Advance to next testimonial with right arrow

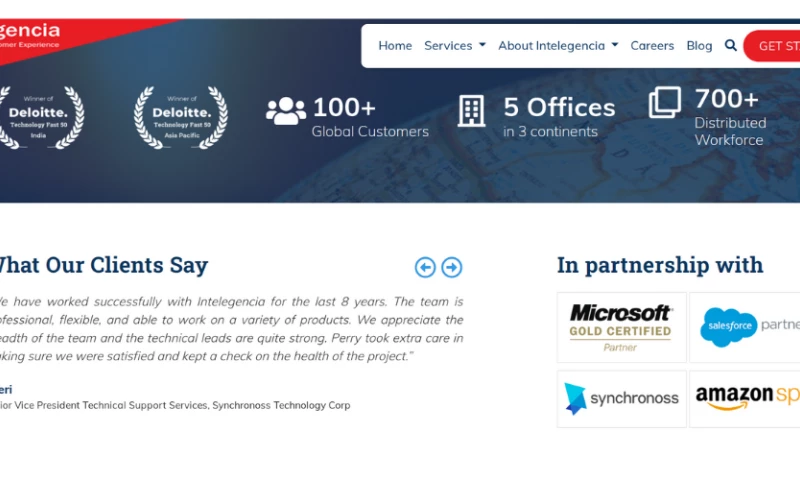click(x=452, y=267)
